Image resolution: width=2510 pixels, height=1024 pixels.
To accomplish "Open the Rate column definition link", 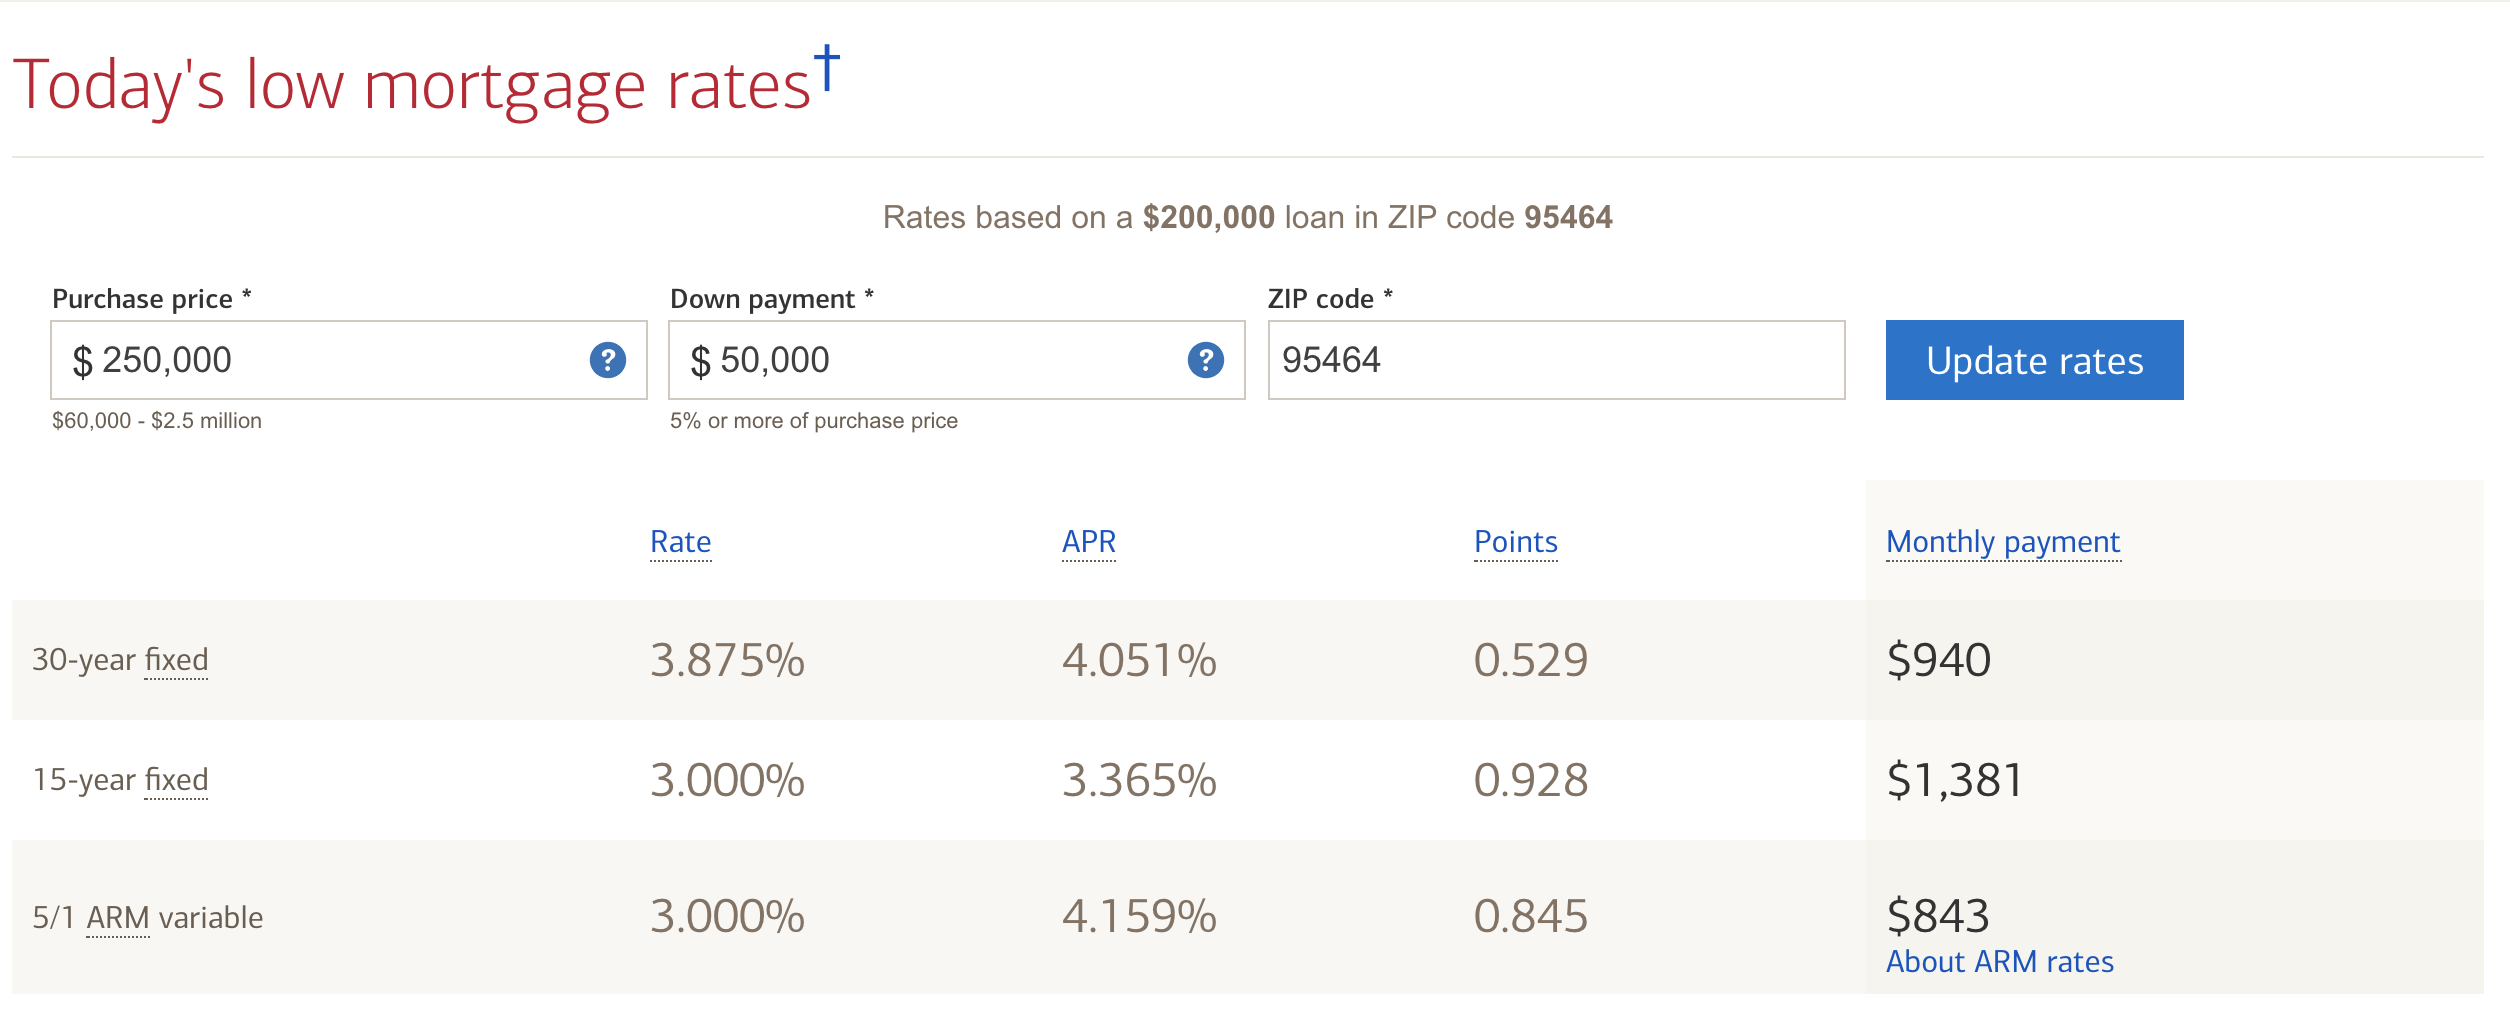I will [681, 542].
